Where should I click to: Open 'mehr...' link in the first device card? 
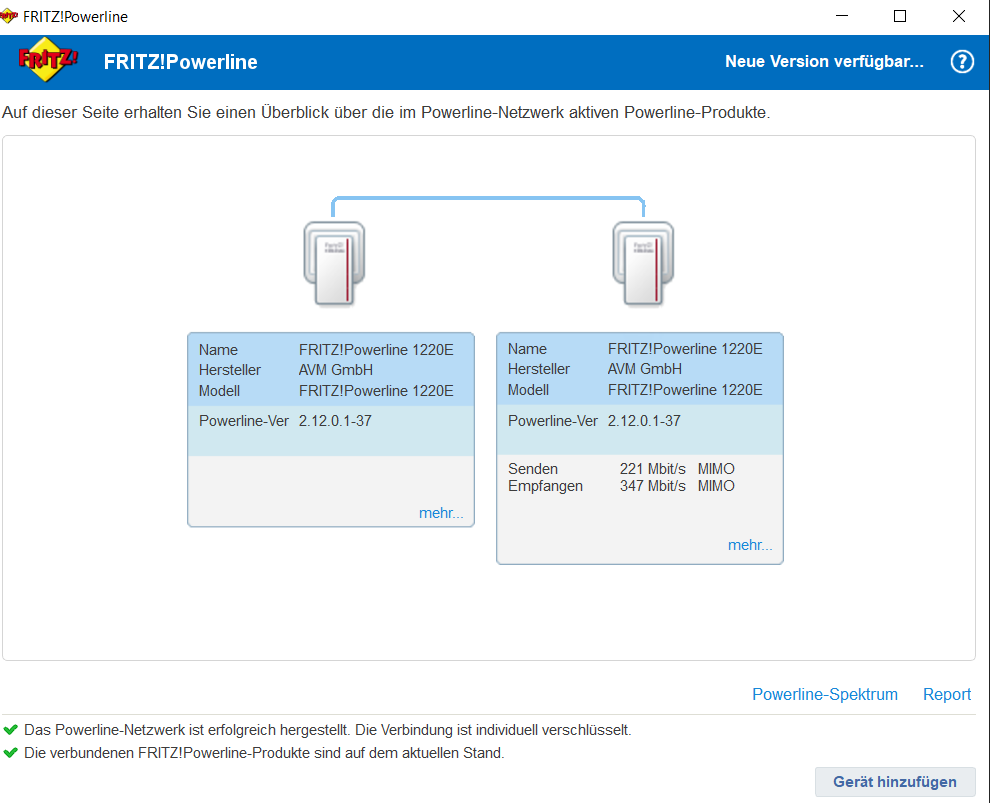(x=441, y=513)
